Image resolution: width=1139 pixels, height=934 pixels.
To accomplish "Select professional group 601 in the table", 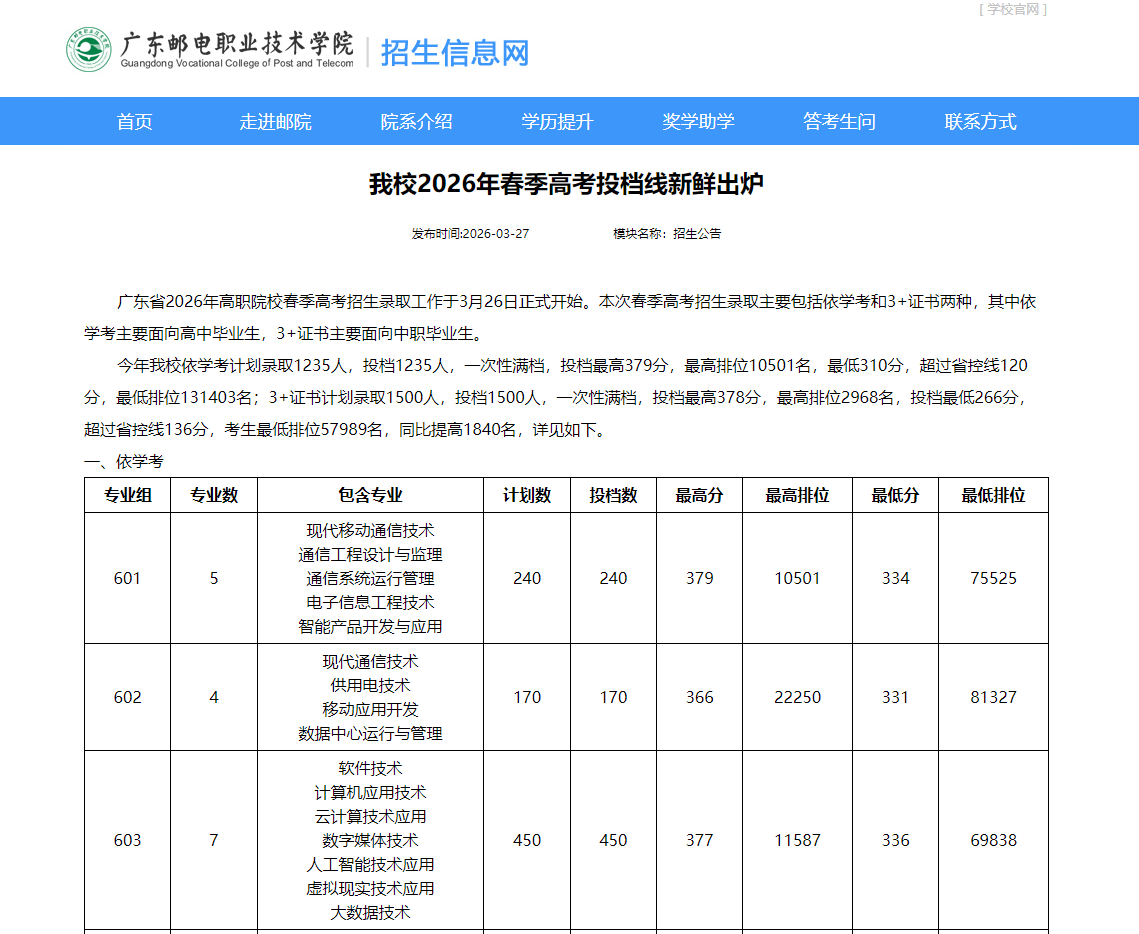I will coord(127,578).
